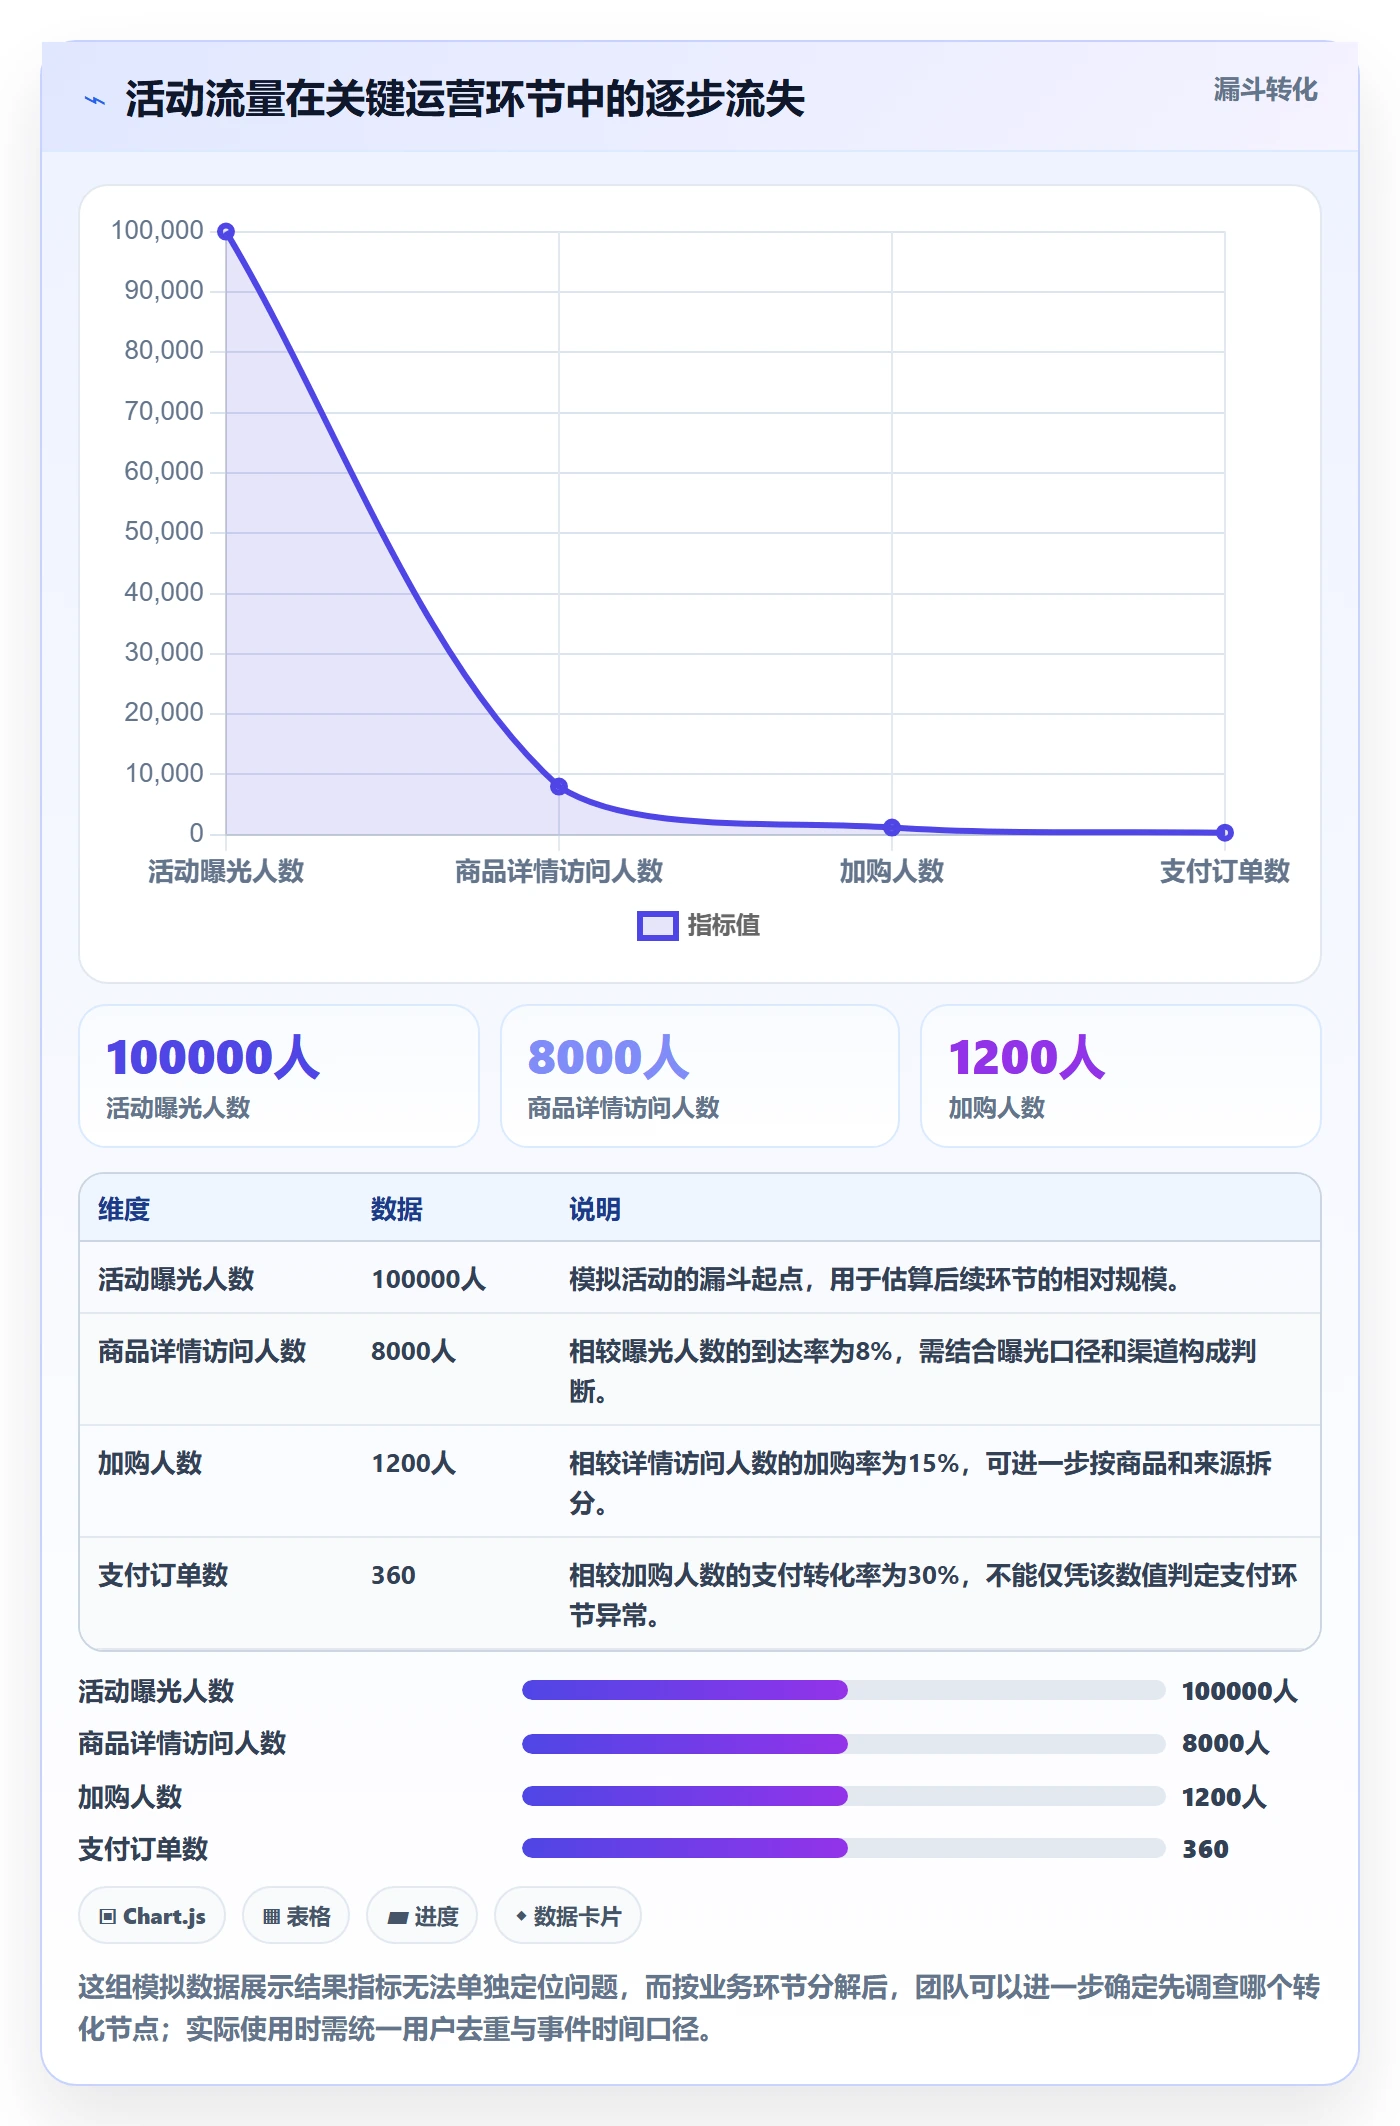This screenshot has height=2126, width=1400.
Task: Open the 1200人 data card
Action: [x=1121, y=1076]
